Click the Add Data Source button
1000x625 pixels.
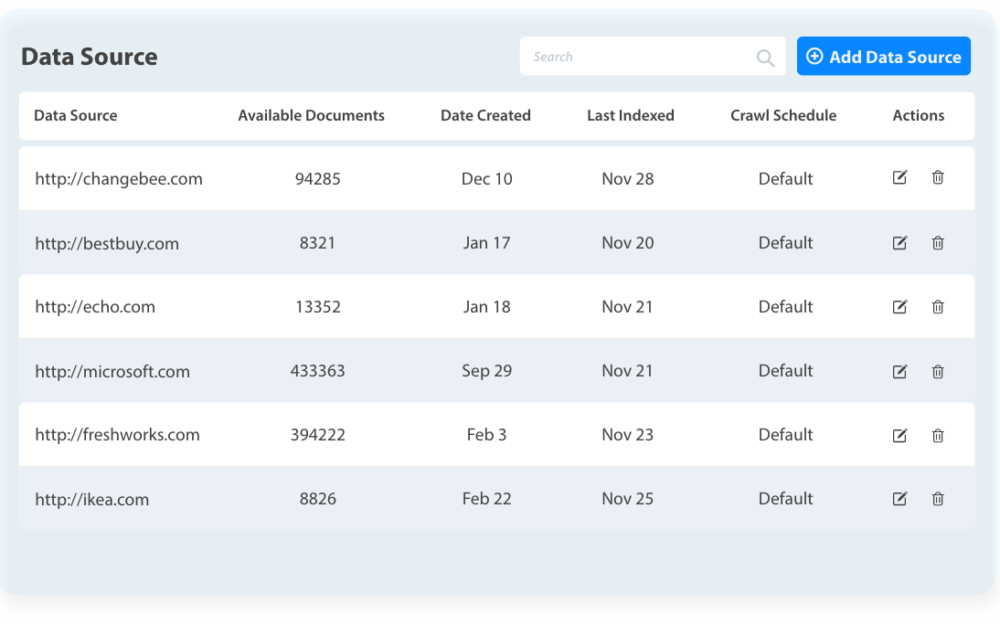tap(884, 56)
